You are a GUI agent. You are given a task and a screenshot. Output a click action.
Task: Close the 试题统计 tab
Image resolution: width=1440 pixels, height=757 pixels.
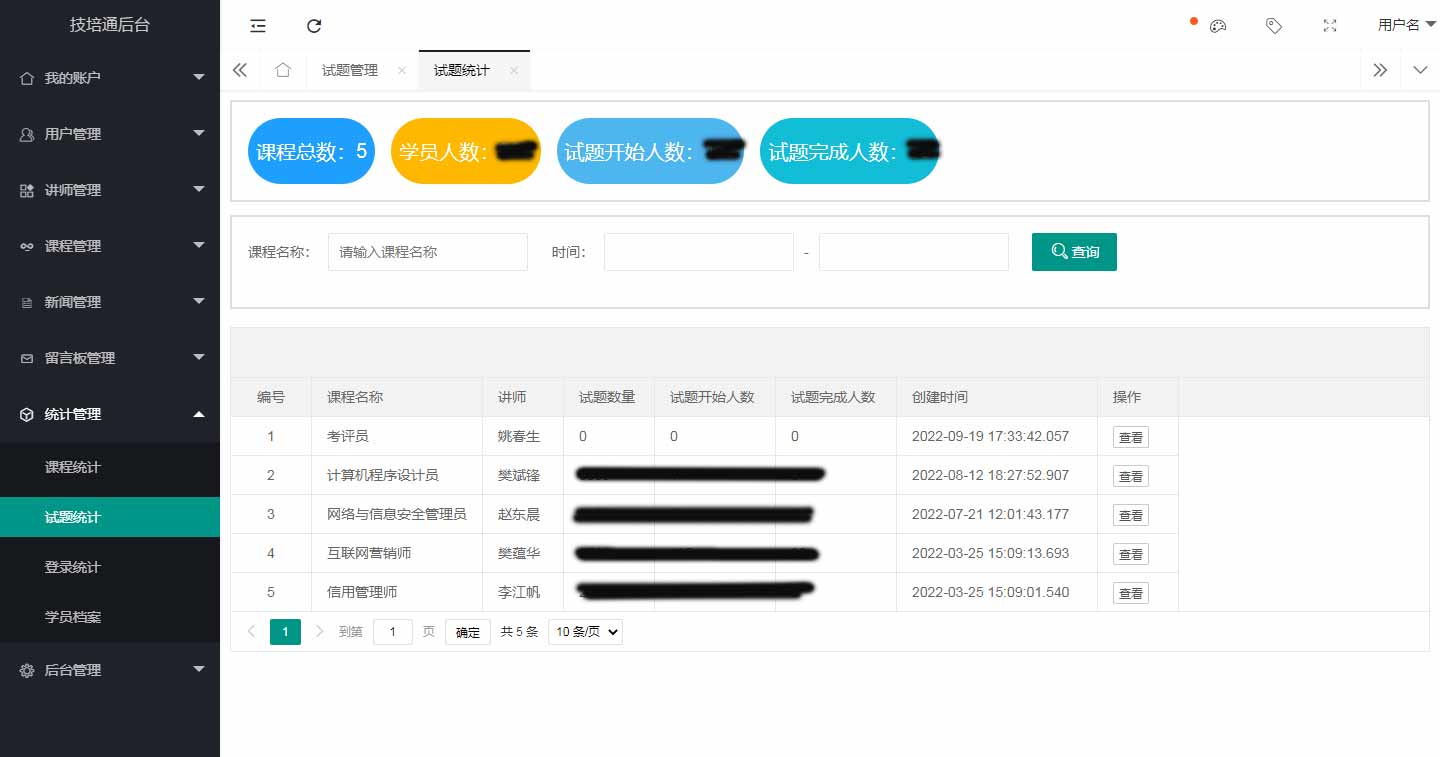513,71
